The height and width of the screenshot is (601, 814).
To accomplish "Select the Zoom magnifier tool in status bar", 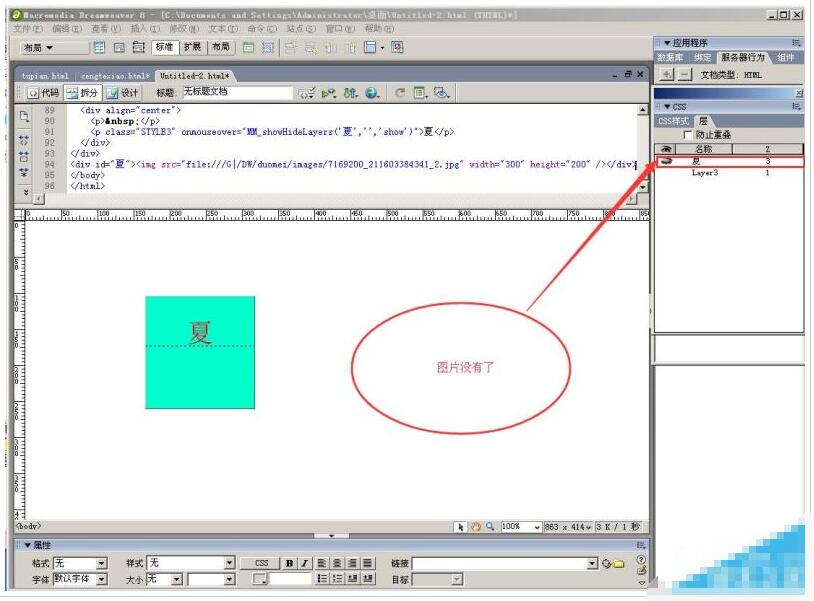I will tap(490, 527).
